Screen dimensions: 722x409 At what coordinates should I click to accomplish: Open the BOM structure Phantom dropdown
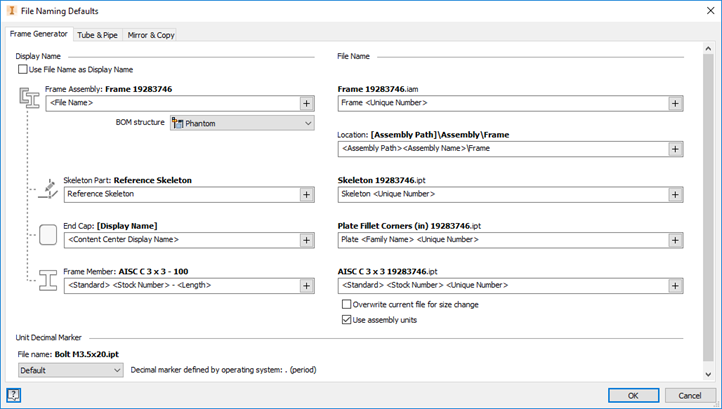click(241, 123)
